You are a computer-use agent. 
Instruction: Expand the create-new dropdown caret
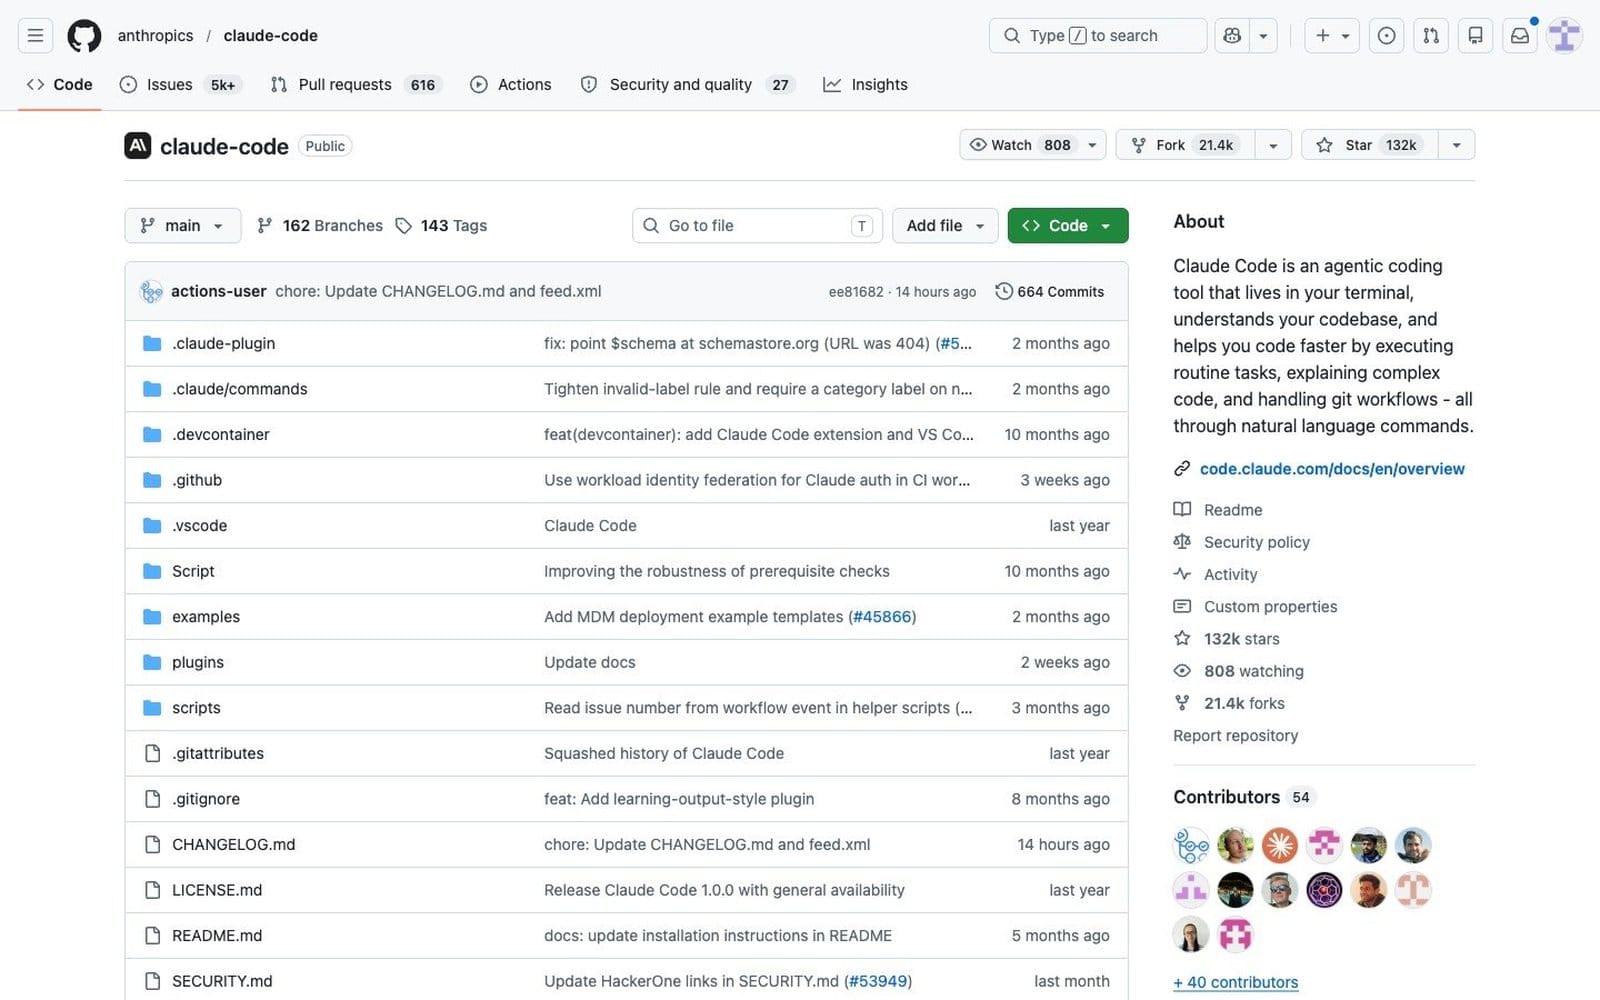[x=1346, y=36]
